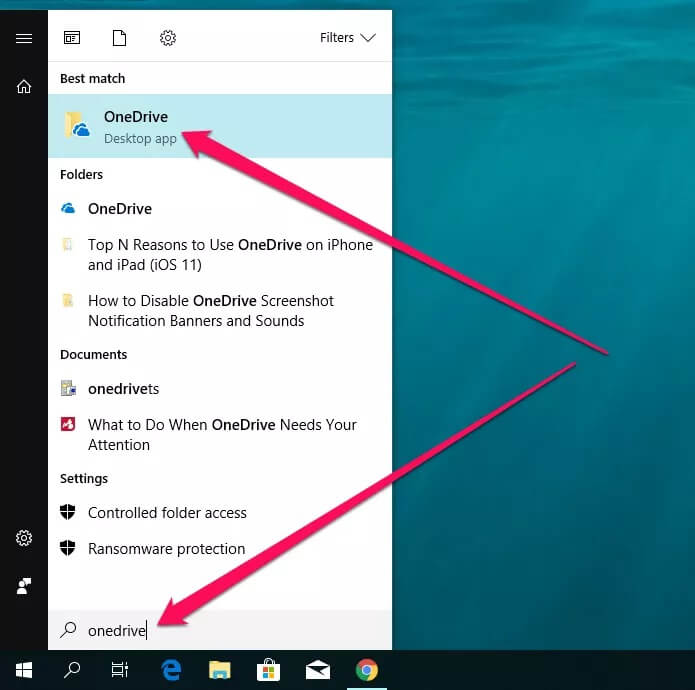
Task: Click the folder icon beside 'How to Disable OneDrive'
Action: [67, 300]
